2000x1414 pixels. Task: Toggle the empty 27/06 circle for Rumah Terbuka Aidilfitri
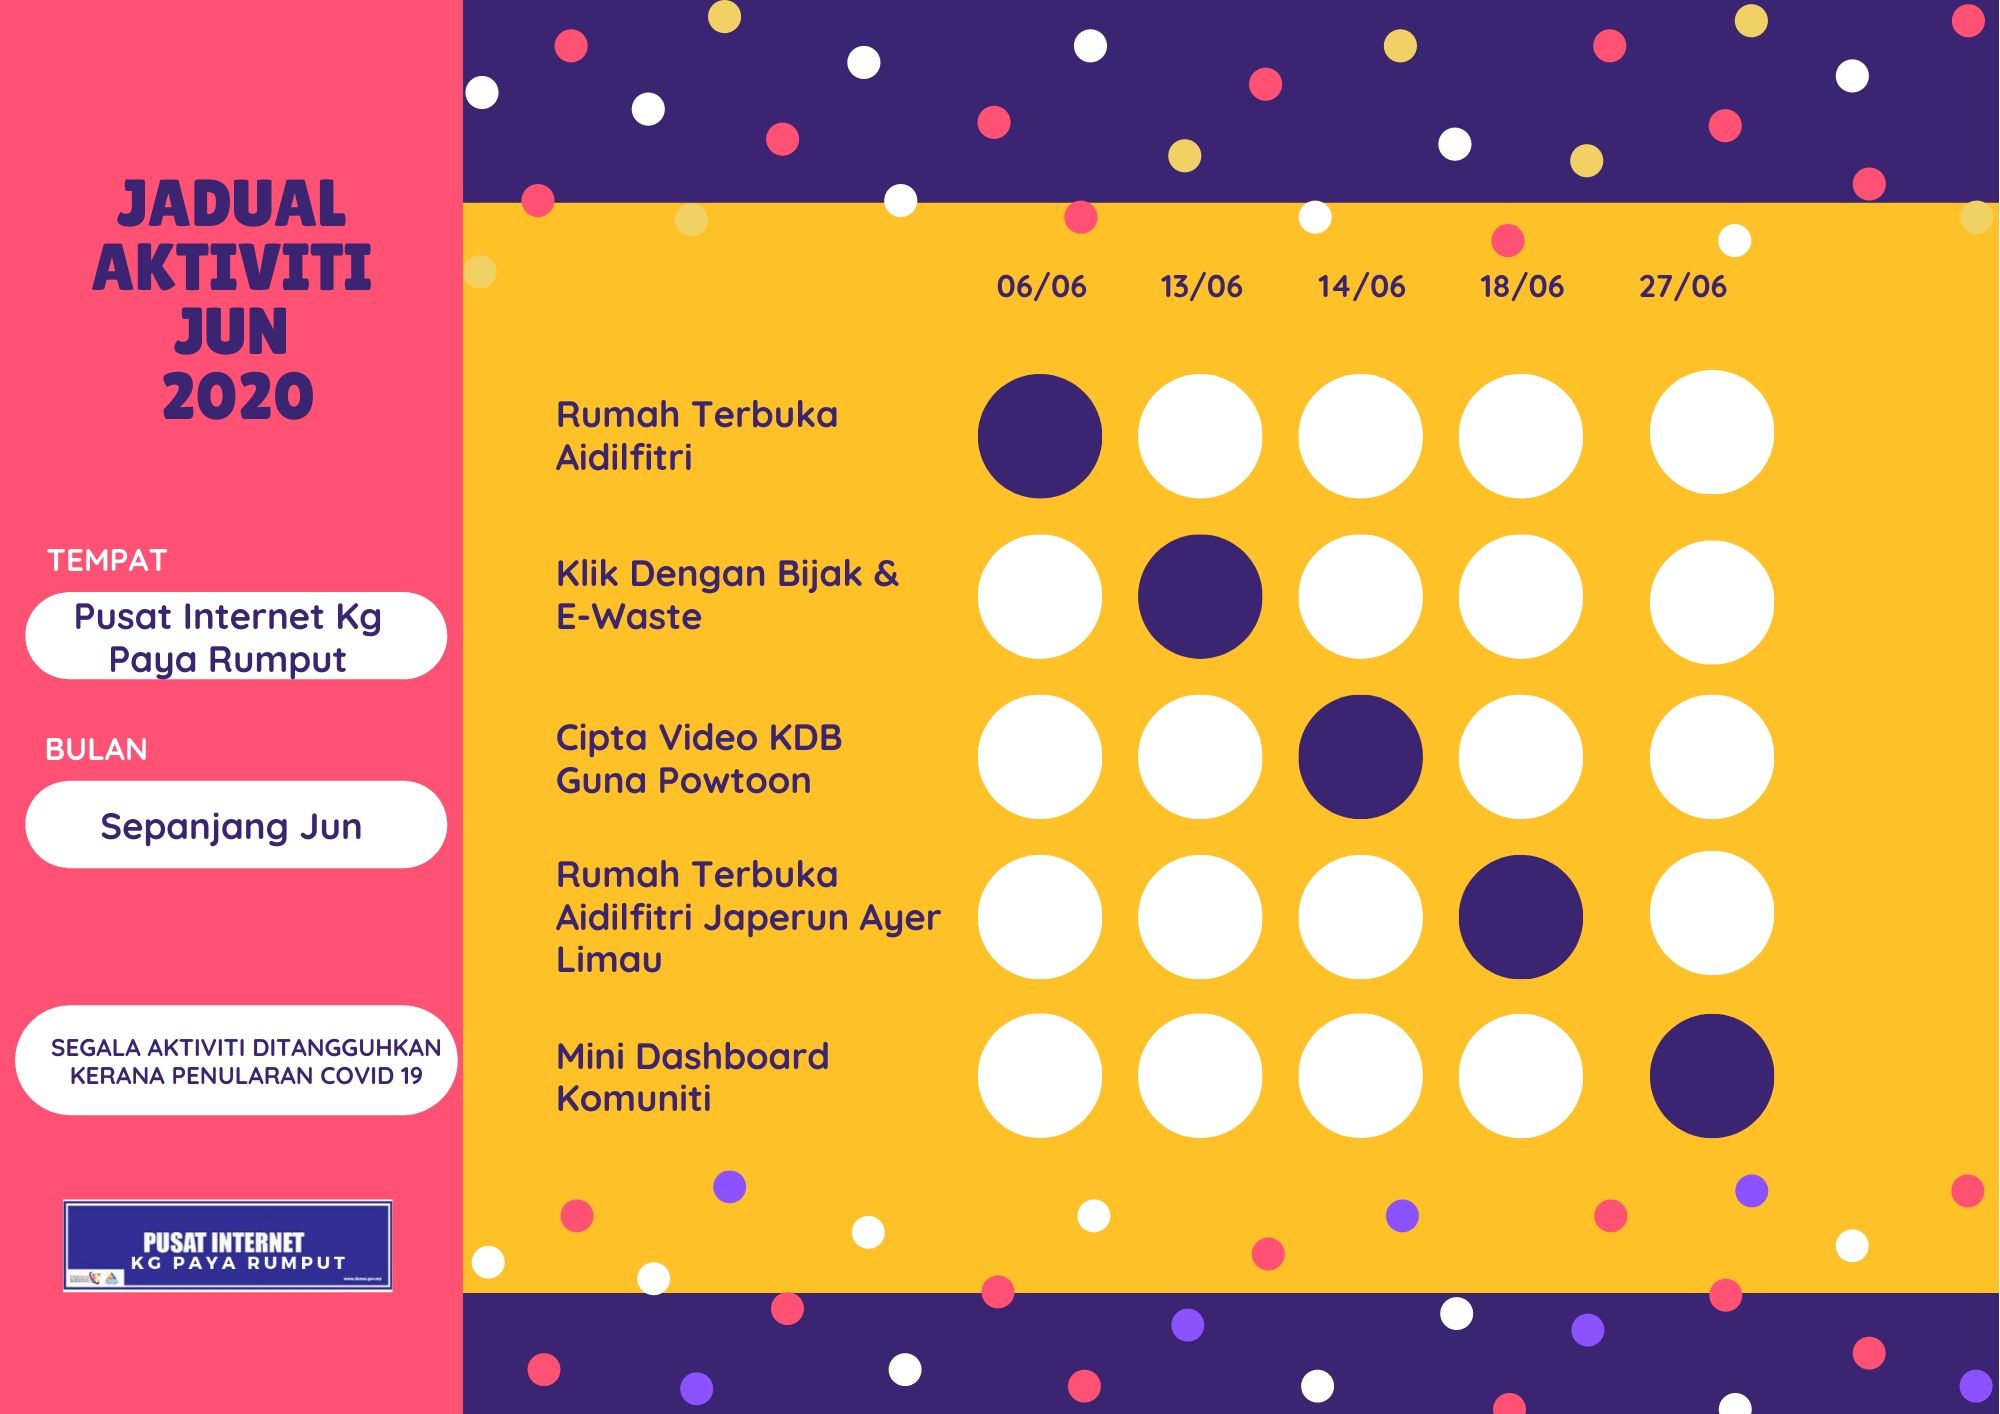point(1711,433)
